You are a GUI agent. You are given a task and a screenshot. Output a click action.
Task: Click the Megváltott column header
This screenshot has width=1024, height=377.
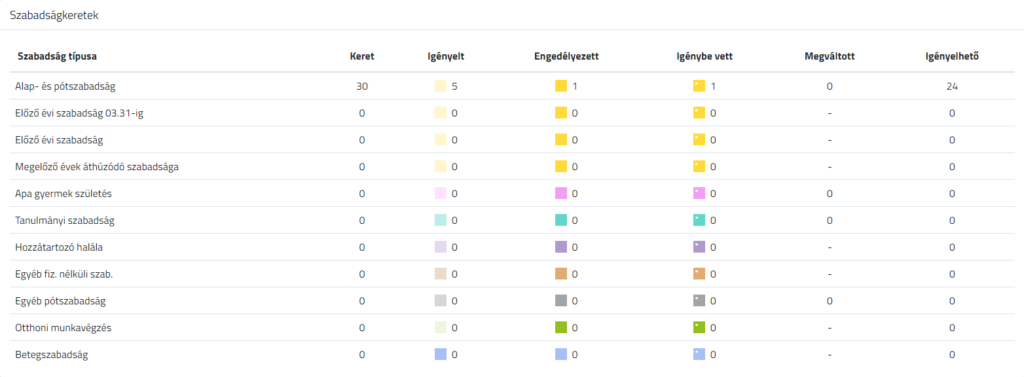[x=829, y=56]
